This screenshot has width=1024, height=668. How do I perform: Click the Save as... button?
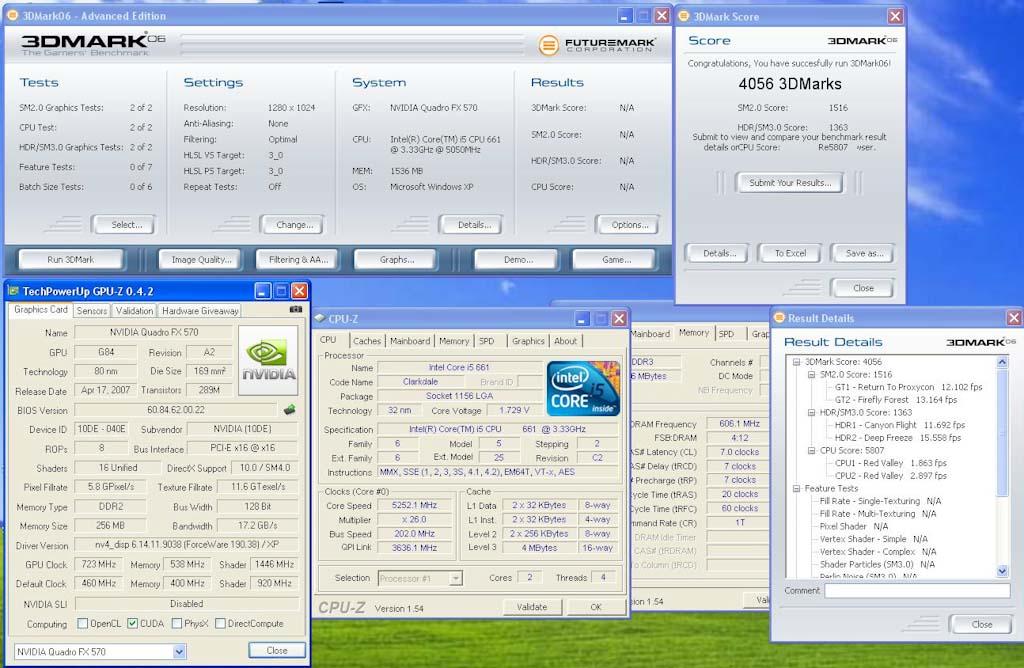point(863,253)
